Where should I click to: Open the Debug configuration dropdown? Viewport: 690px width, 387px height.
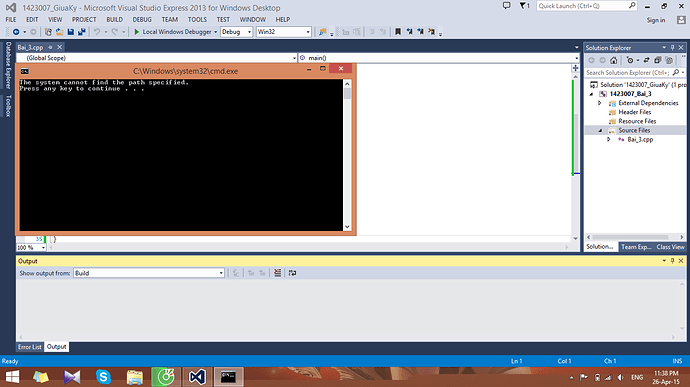click(236, 32)
